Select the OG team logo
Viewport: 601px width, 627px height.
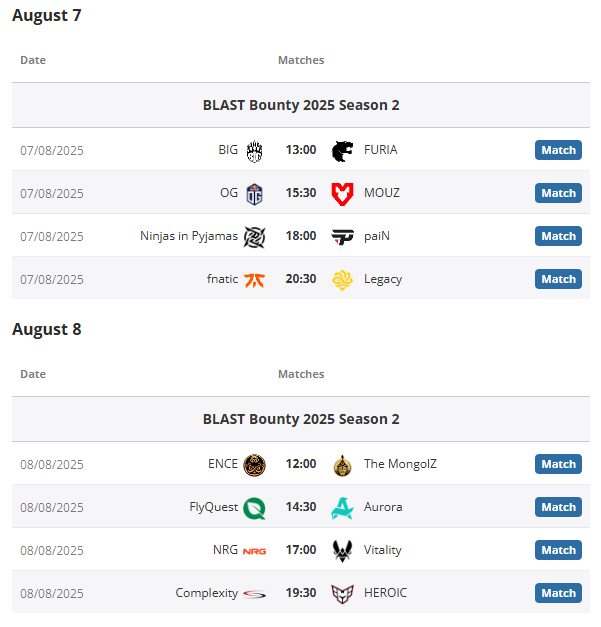coord(254,193)
